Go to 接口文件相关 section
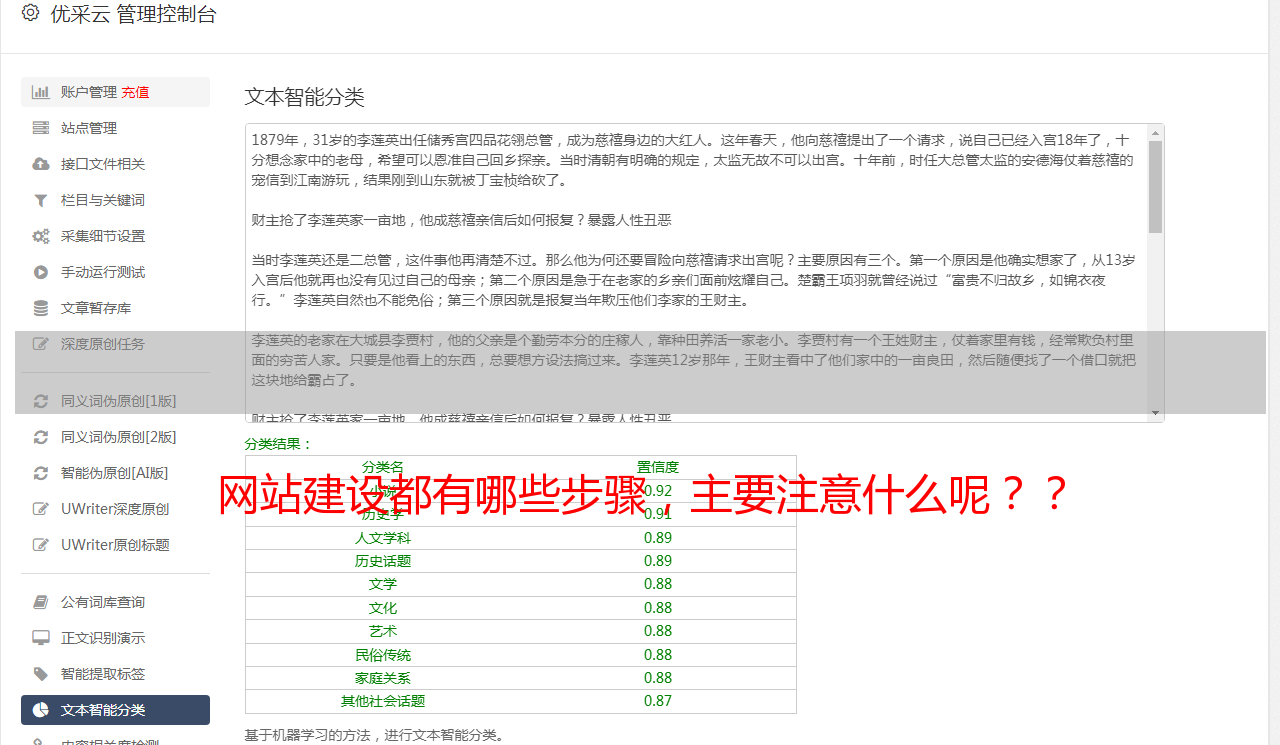Viewport: 1280px width, 745px height. [115, 164]
